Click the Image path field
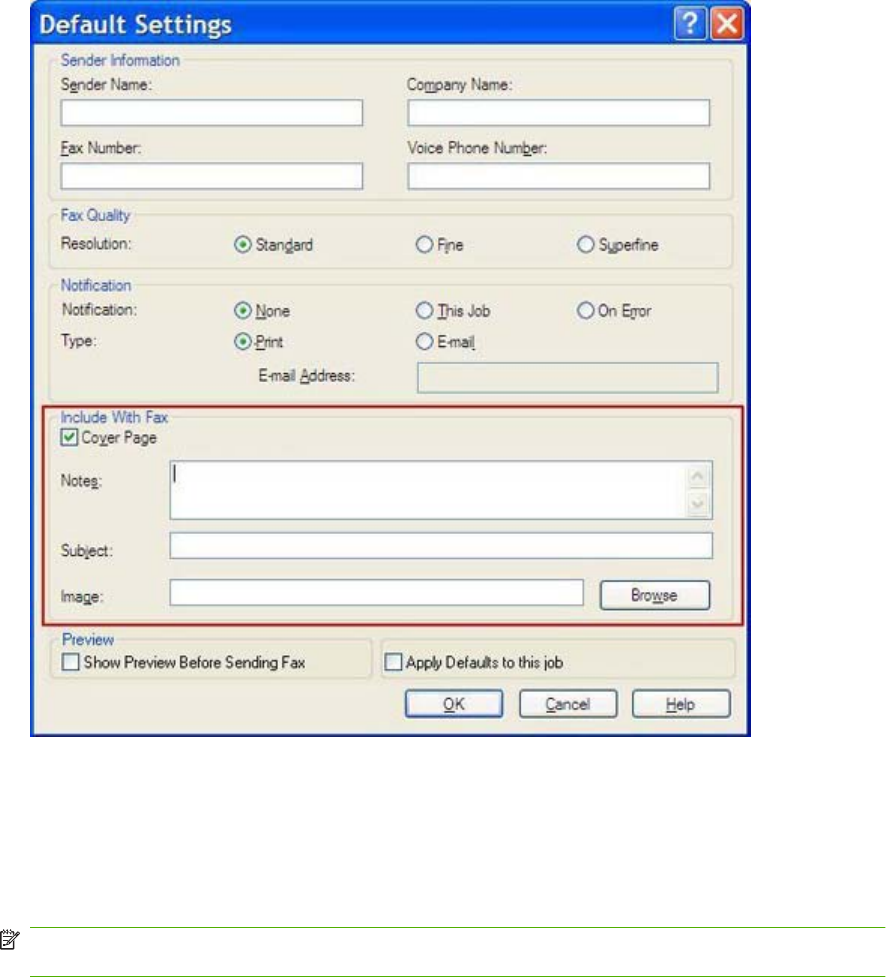The height and width of the screenshot is (977, 886). [x=376, y=593]
